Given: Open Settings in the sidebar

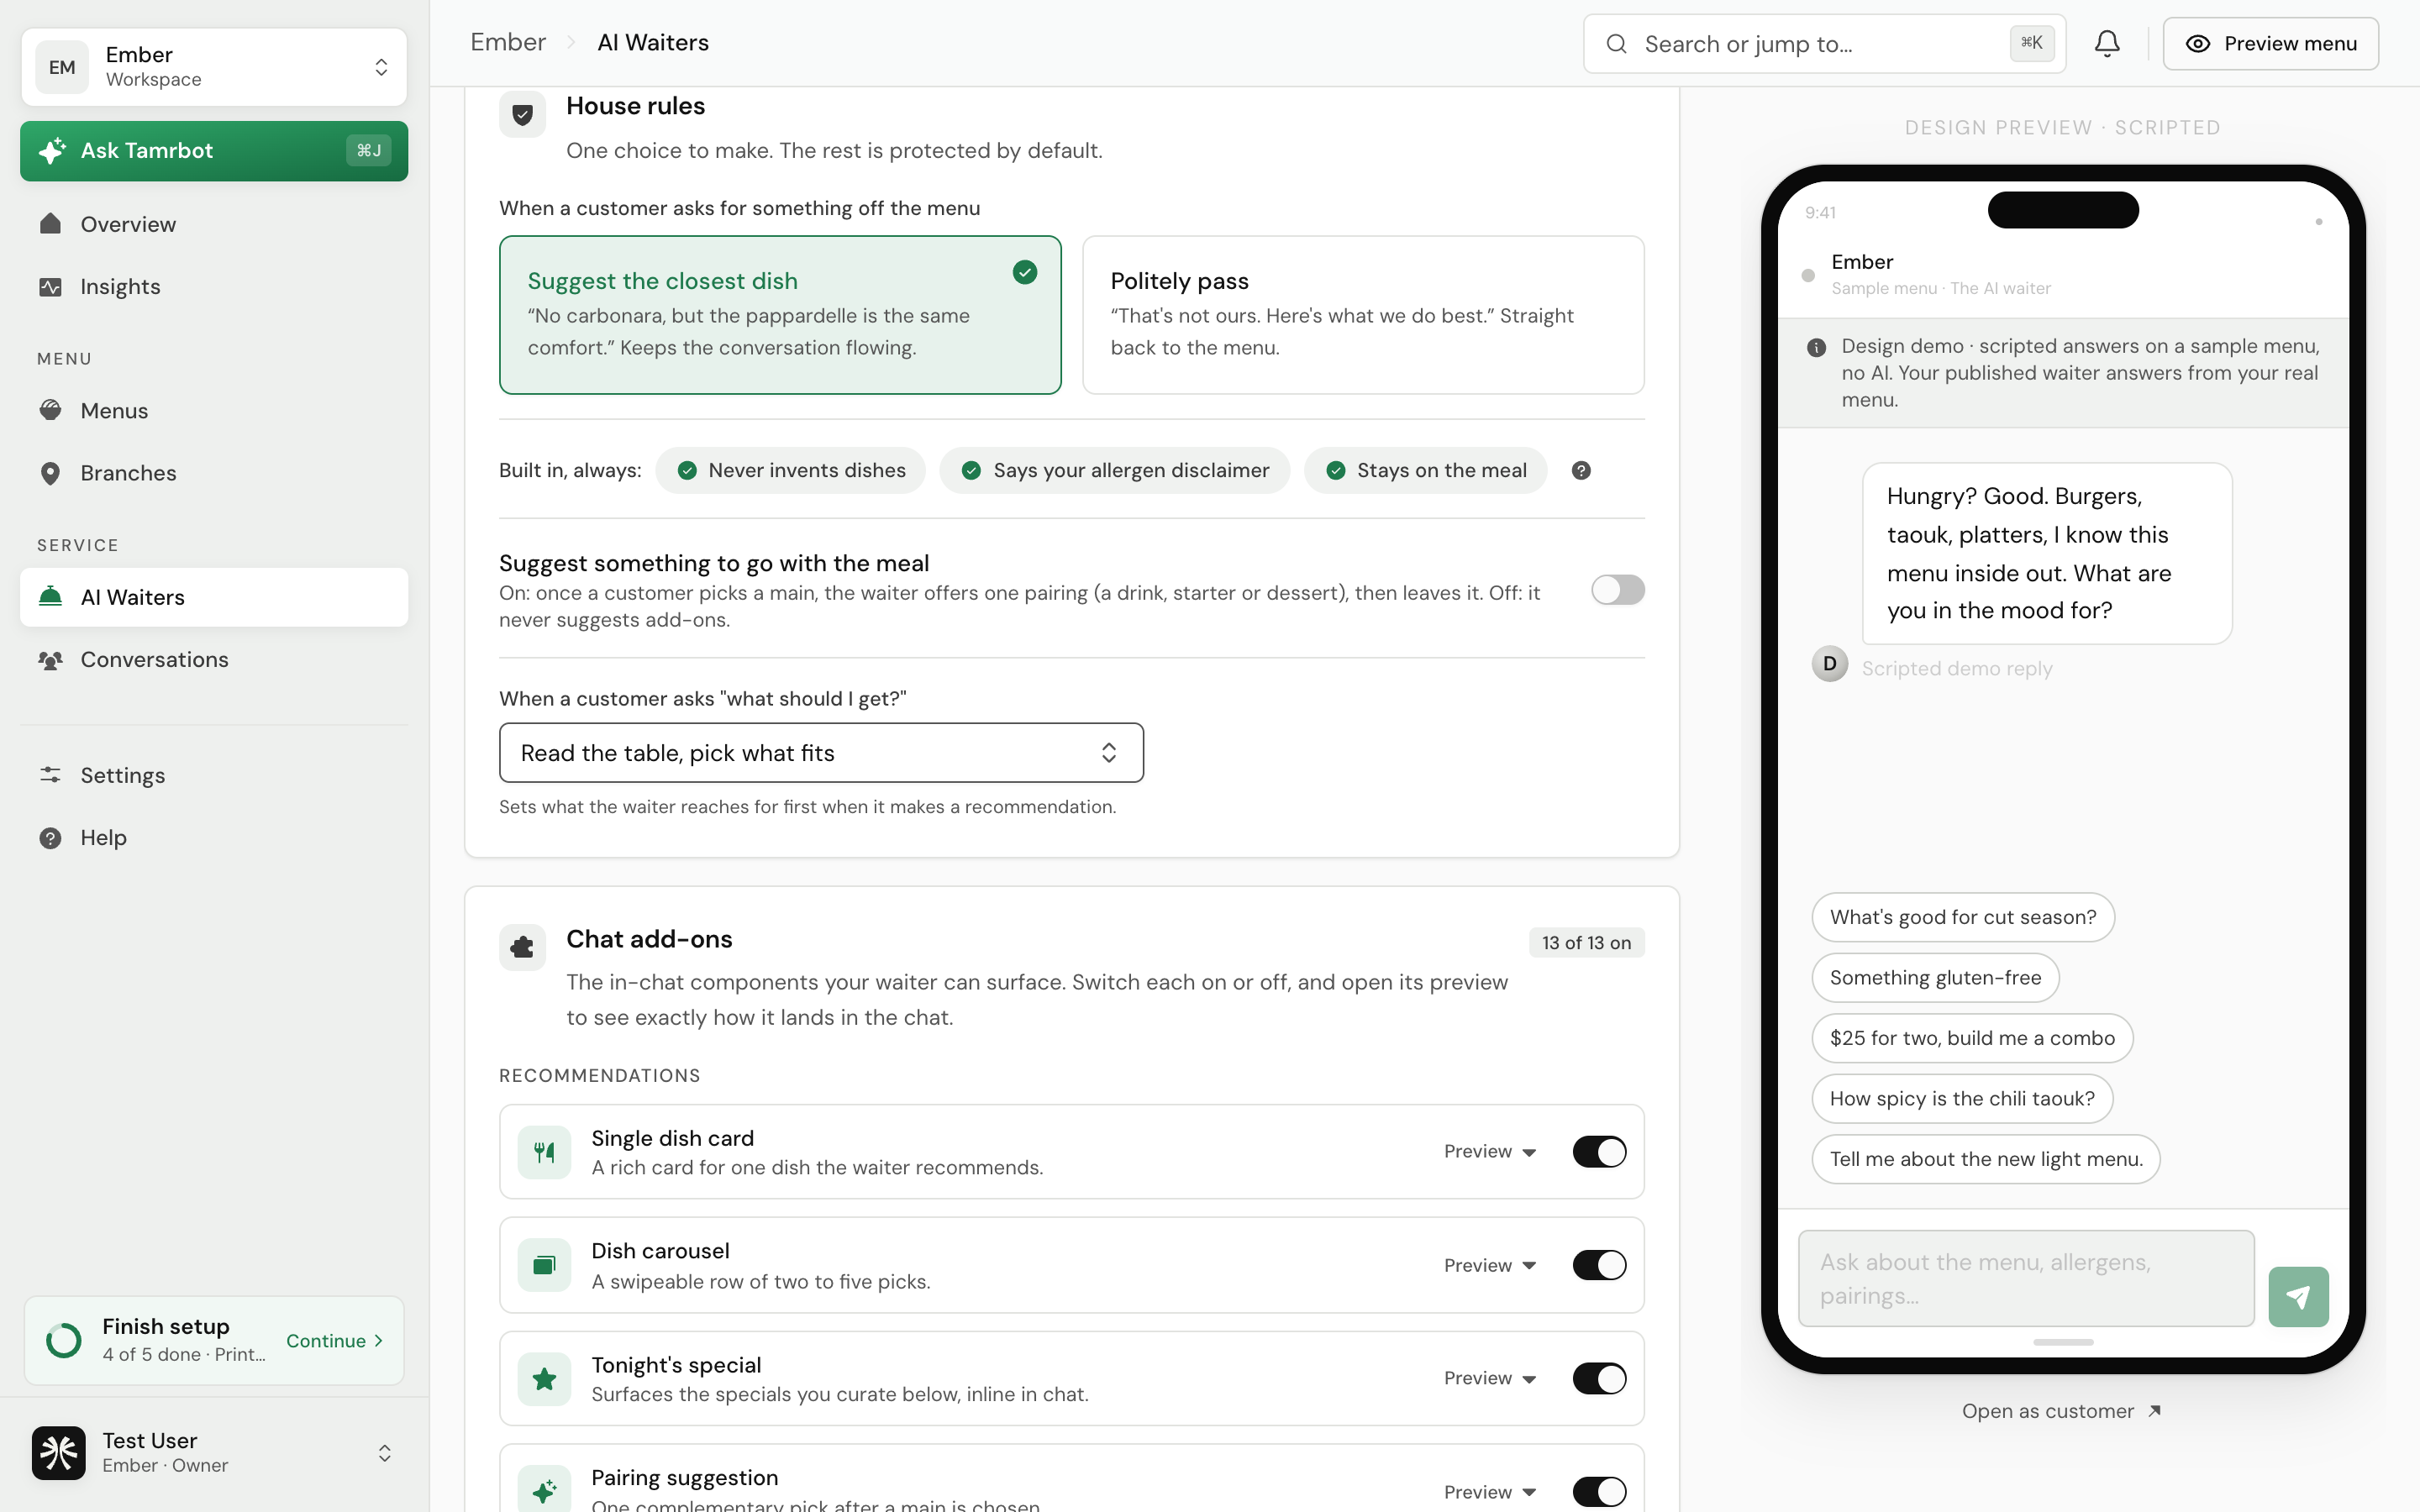Looking at the screenshot, I should click(x=214, y=776).
